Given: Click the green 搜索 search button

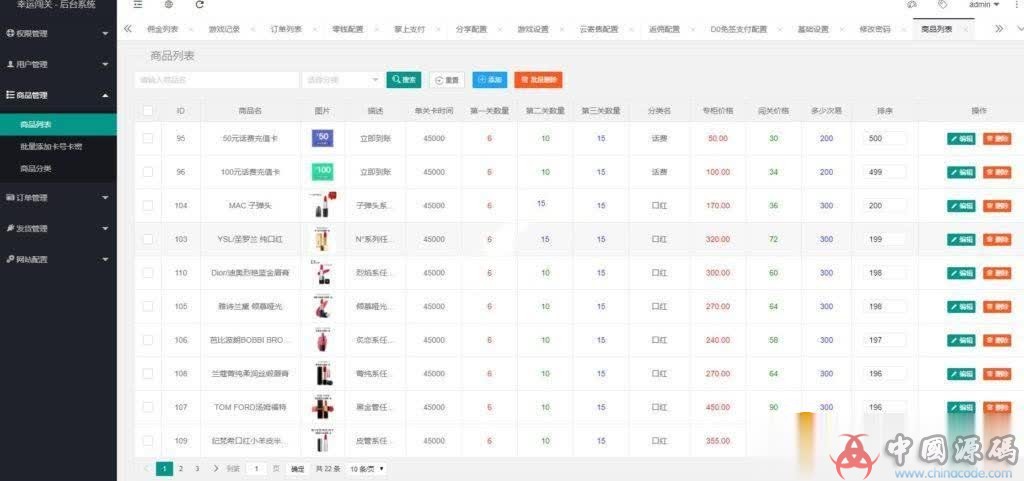Looking at the screenshot, I should coord(404,80).
